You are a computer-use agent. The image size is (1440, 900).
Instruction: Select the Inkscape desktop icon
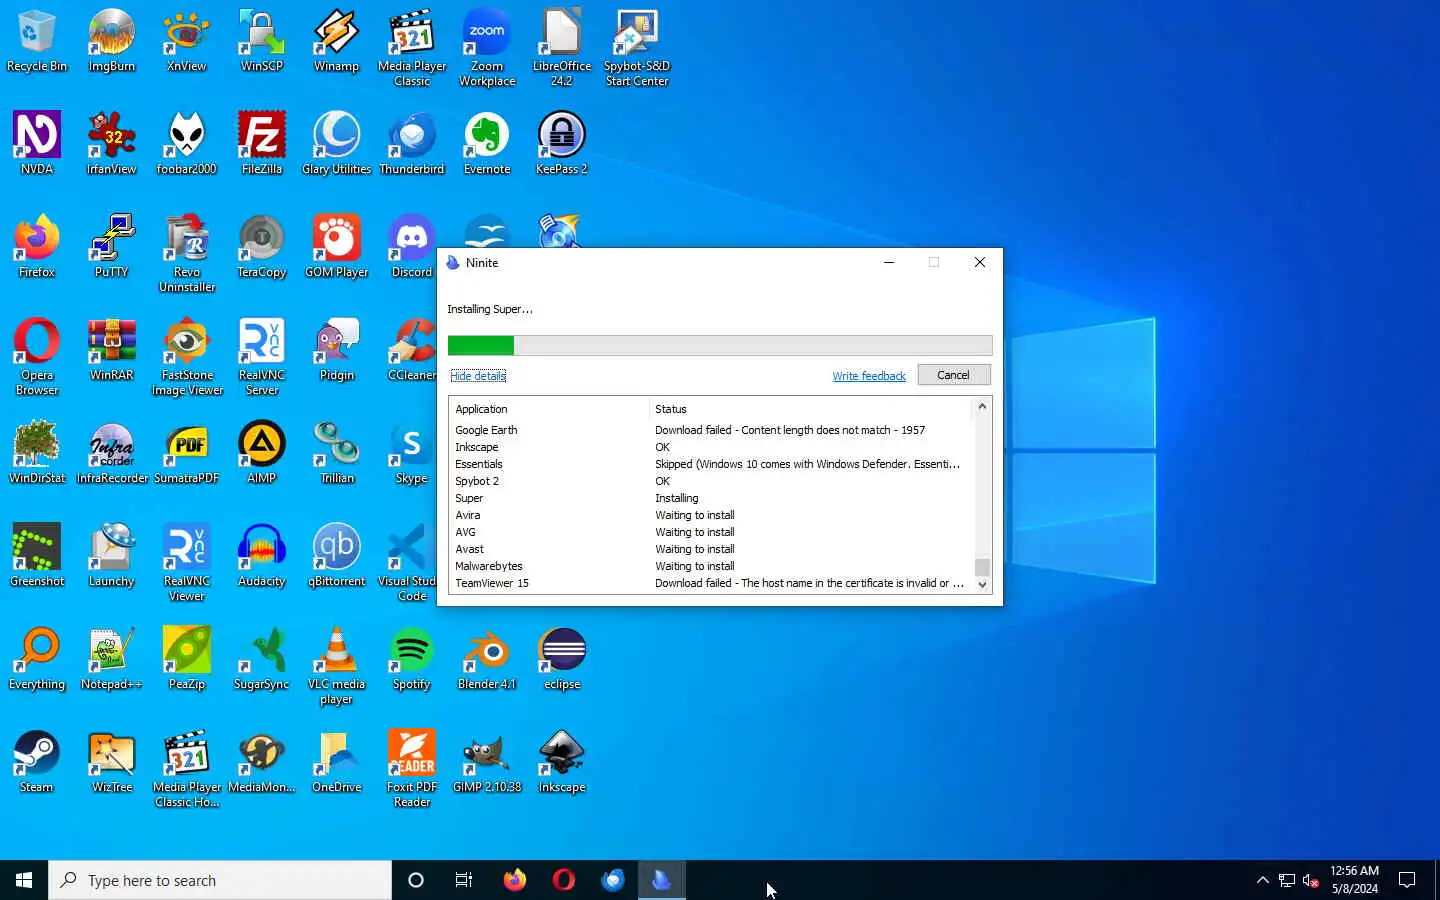tap(562, 762)
